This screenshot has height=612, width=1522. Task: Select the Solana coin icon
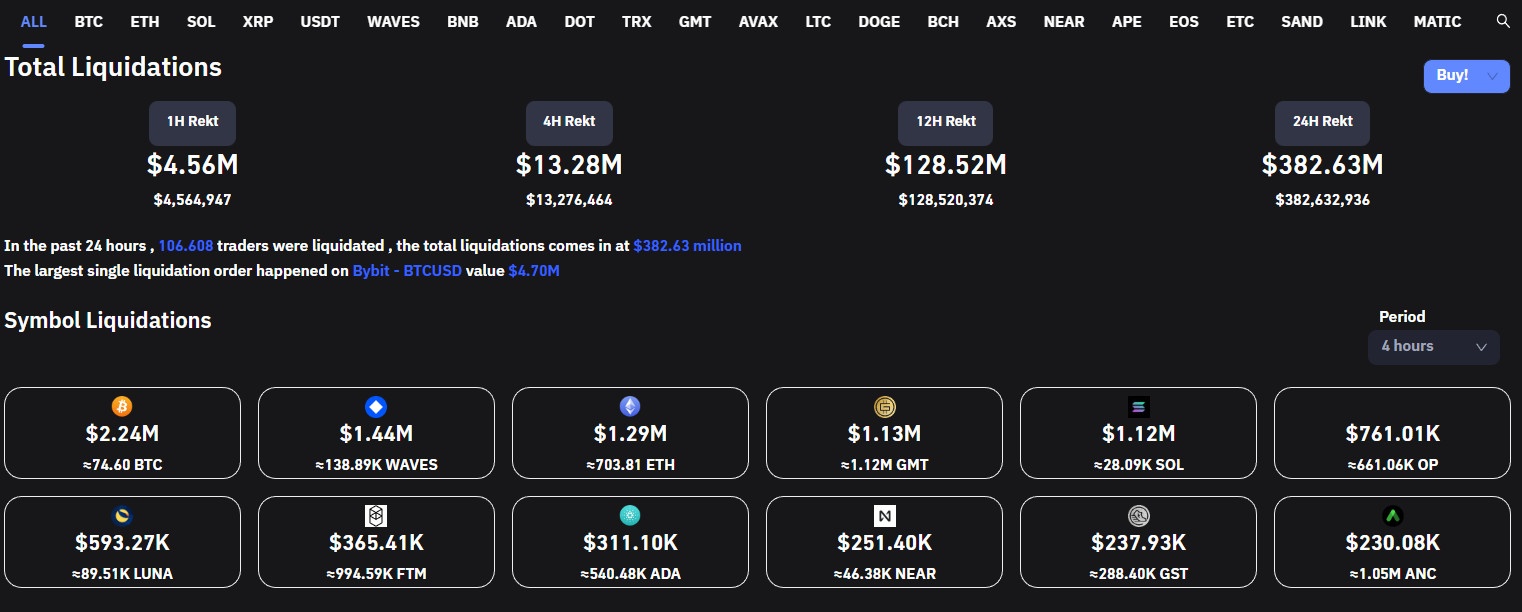pyautogui.click(x=1138, y=407)
